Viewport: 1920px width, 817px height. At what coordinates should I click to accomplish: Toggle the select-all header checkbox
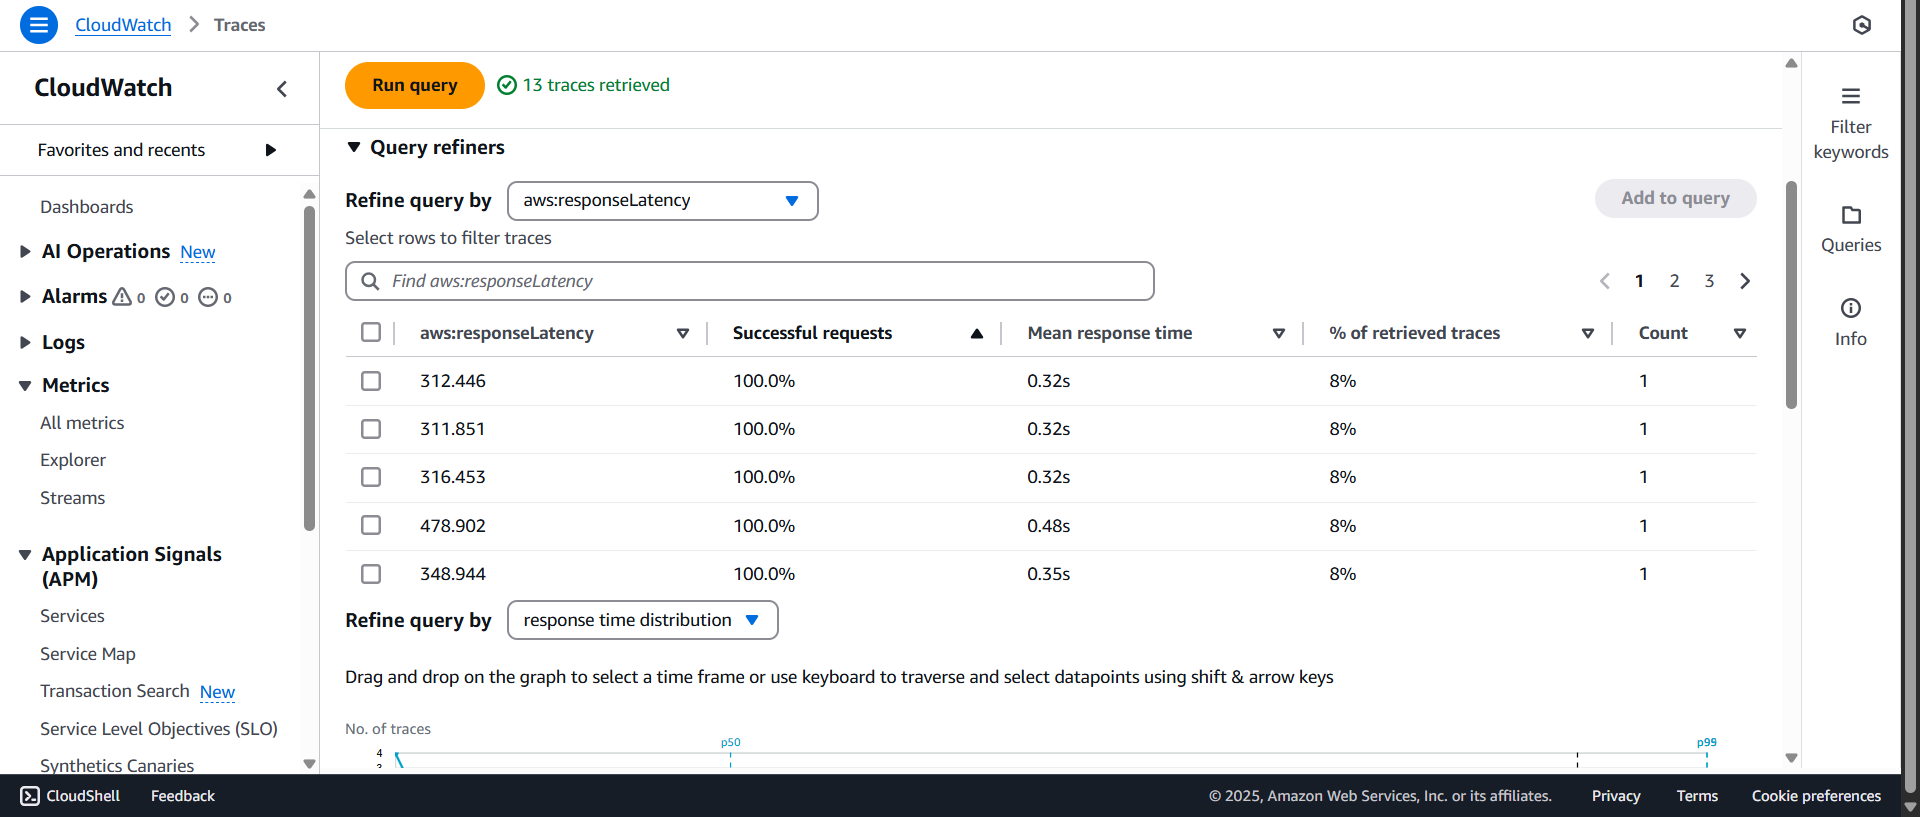pos(371,333)
